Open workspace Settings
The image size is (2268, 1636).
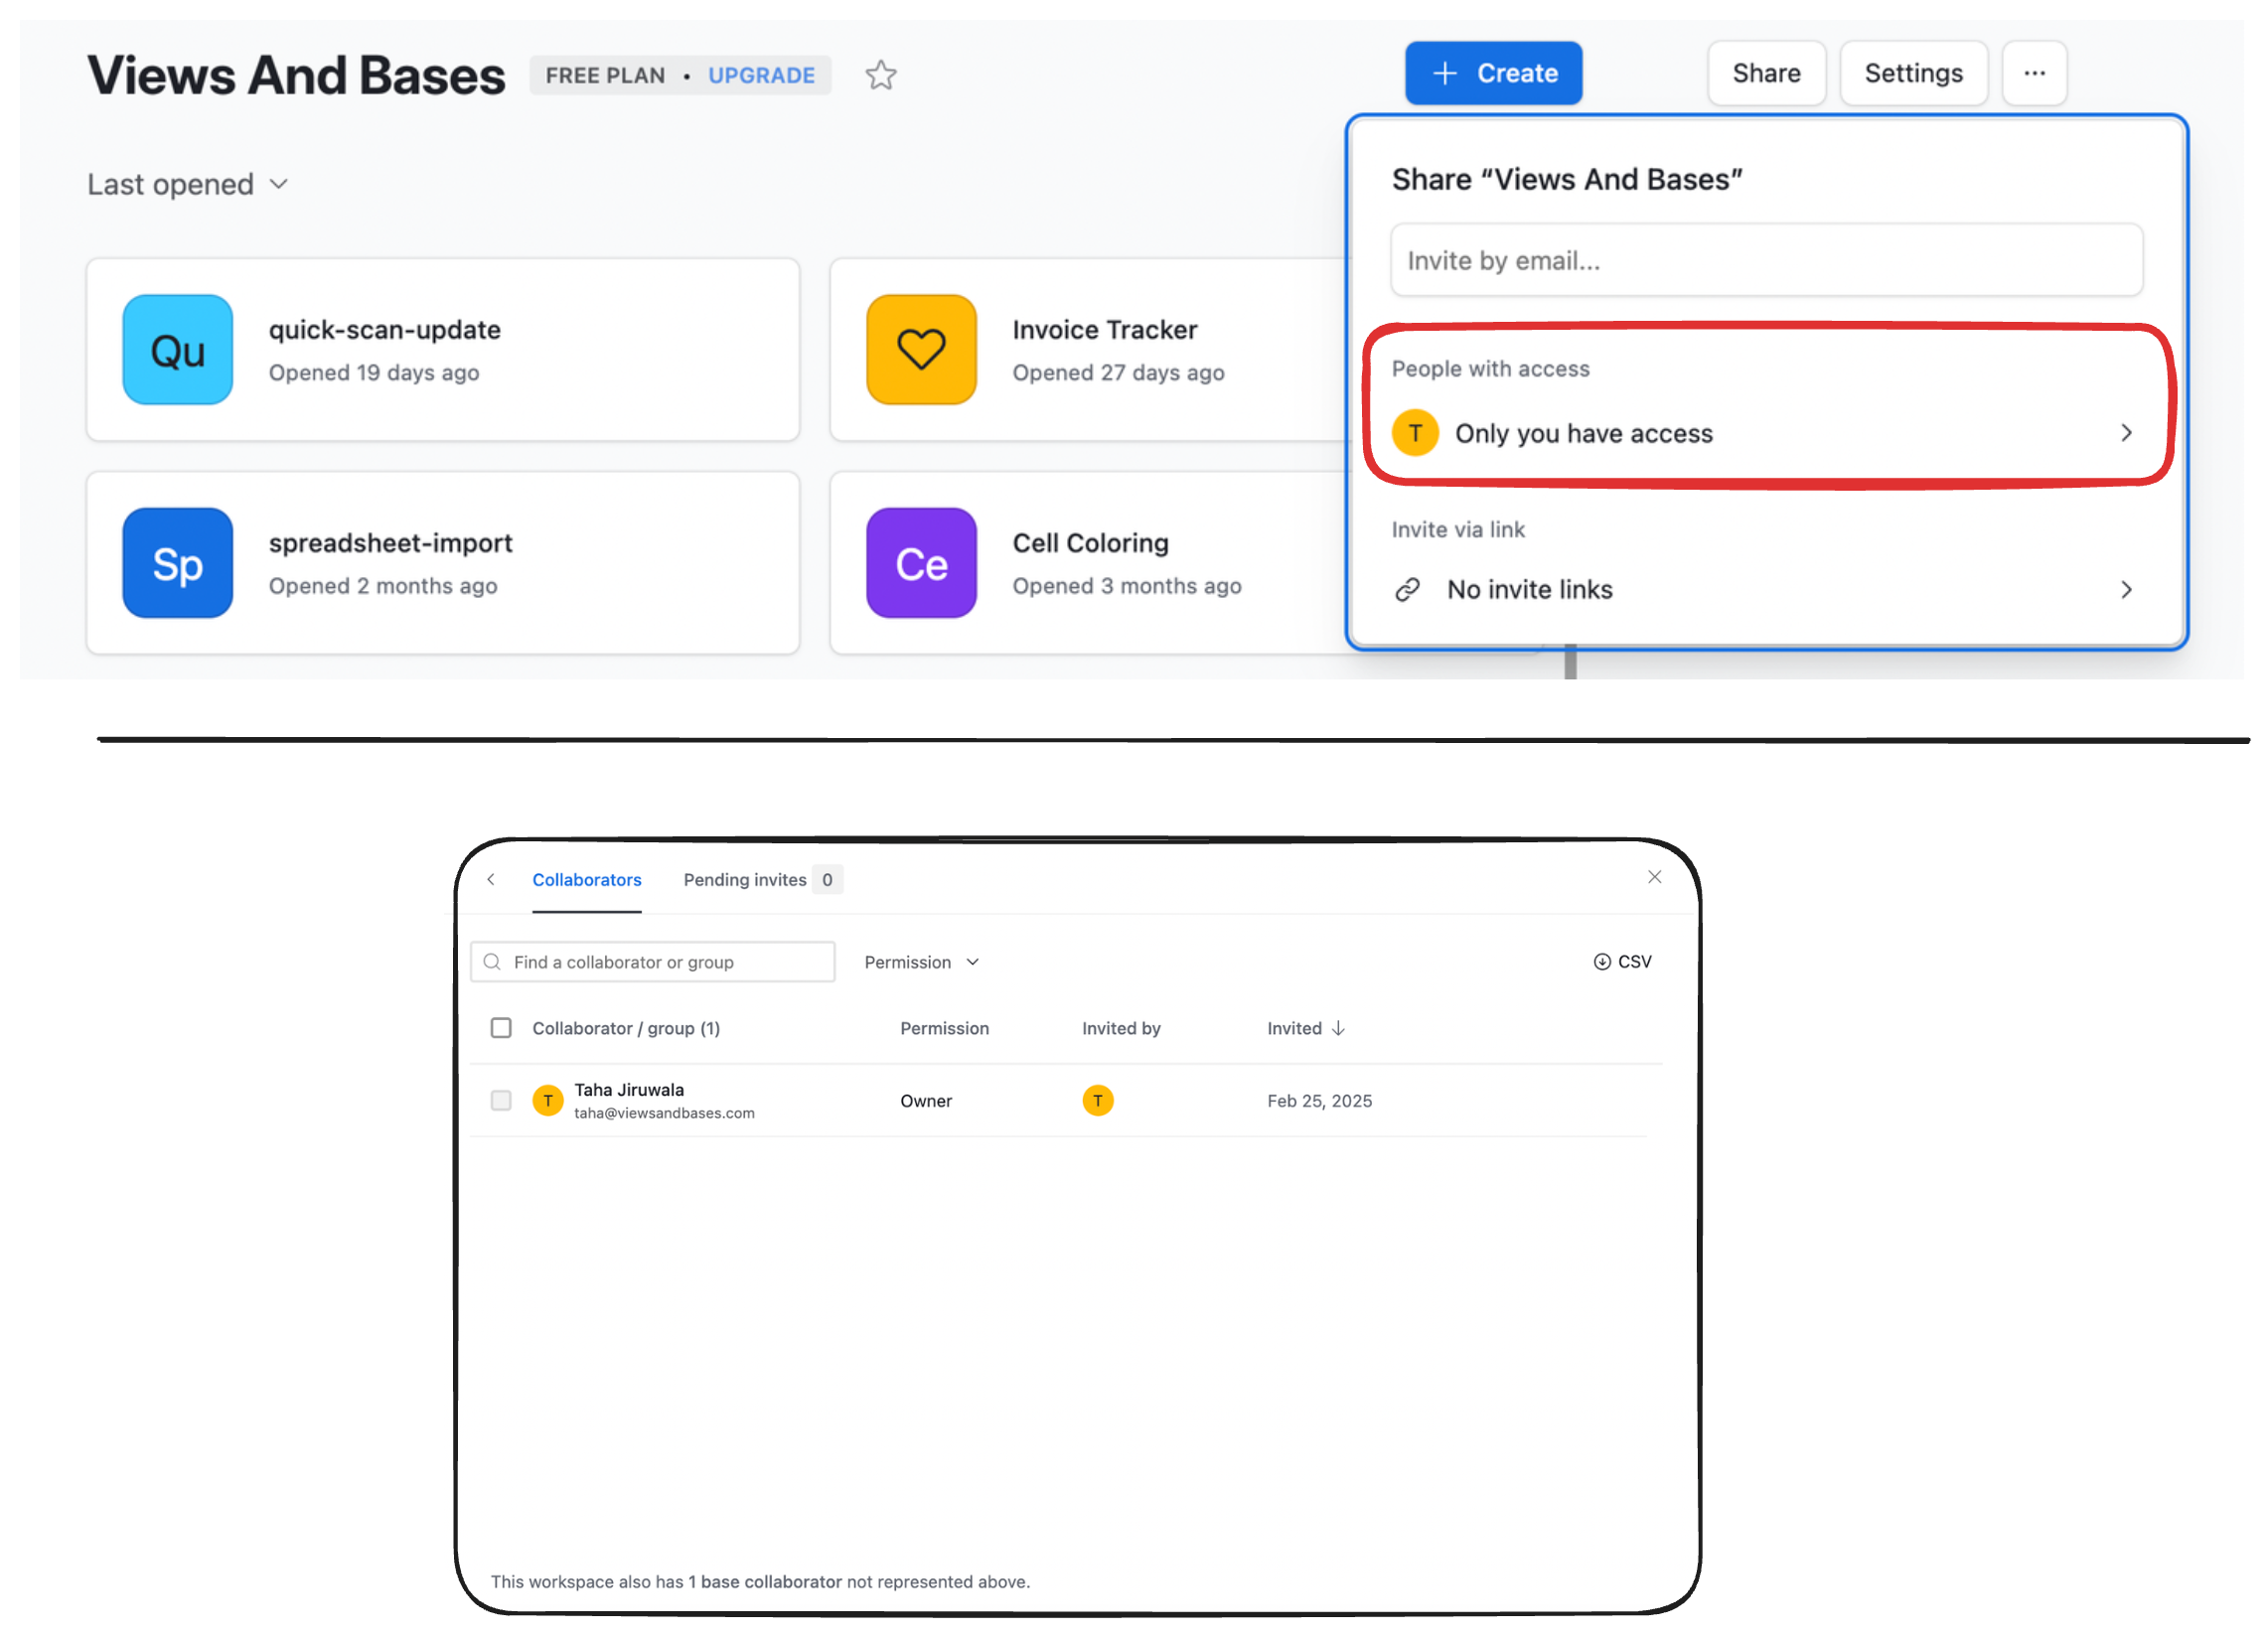click(1912, 72)
